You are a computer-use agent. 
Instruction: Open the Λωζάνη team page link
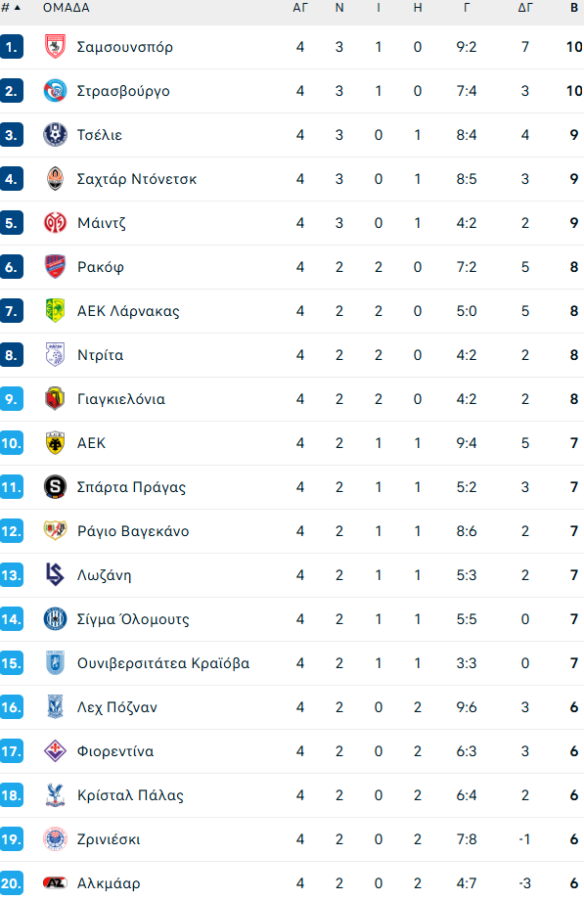103,574
